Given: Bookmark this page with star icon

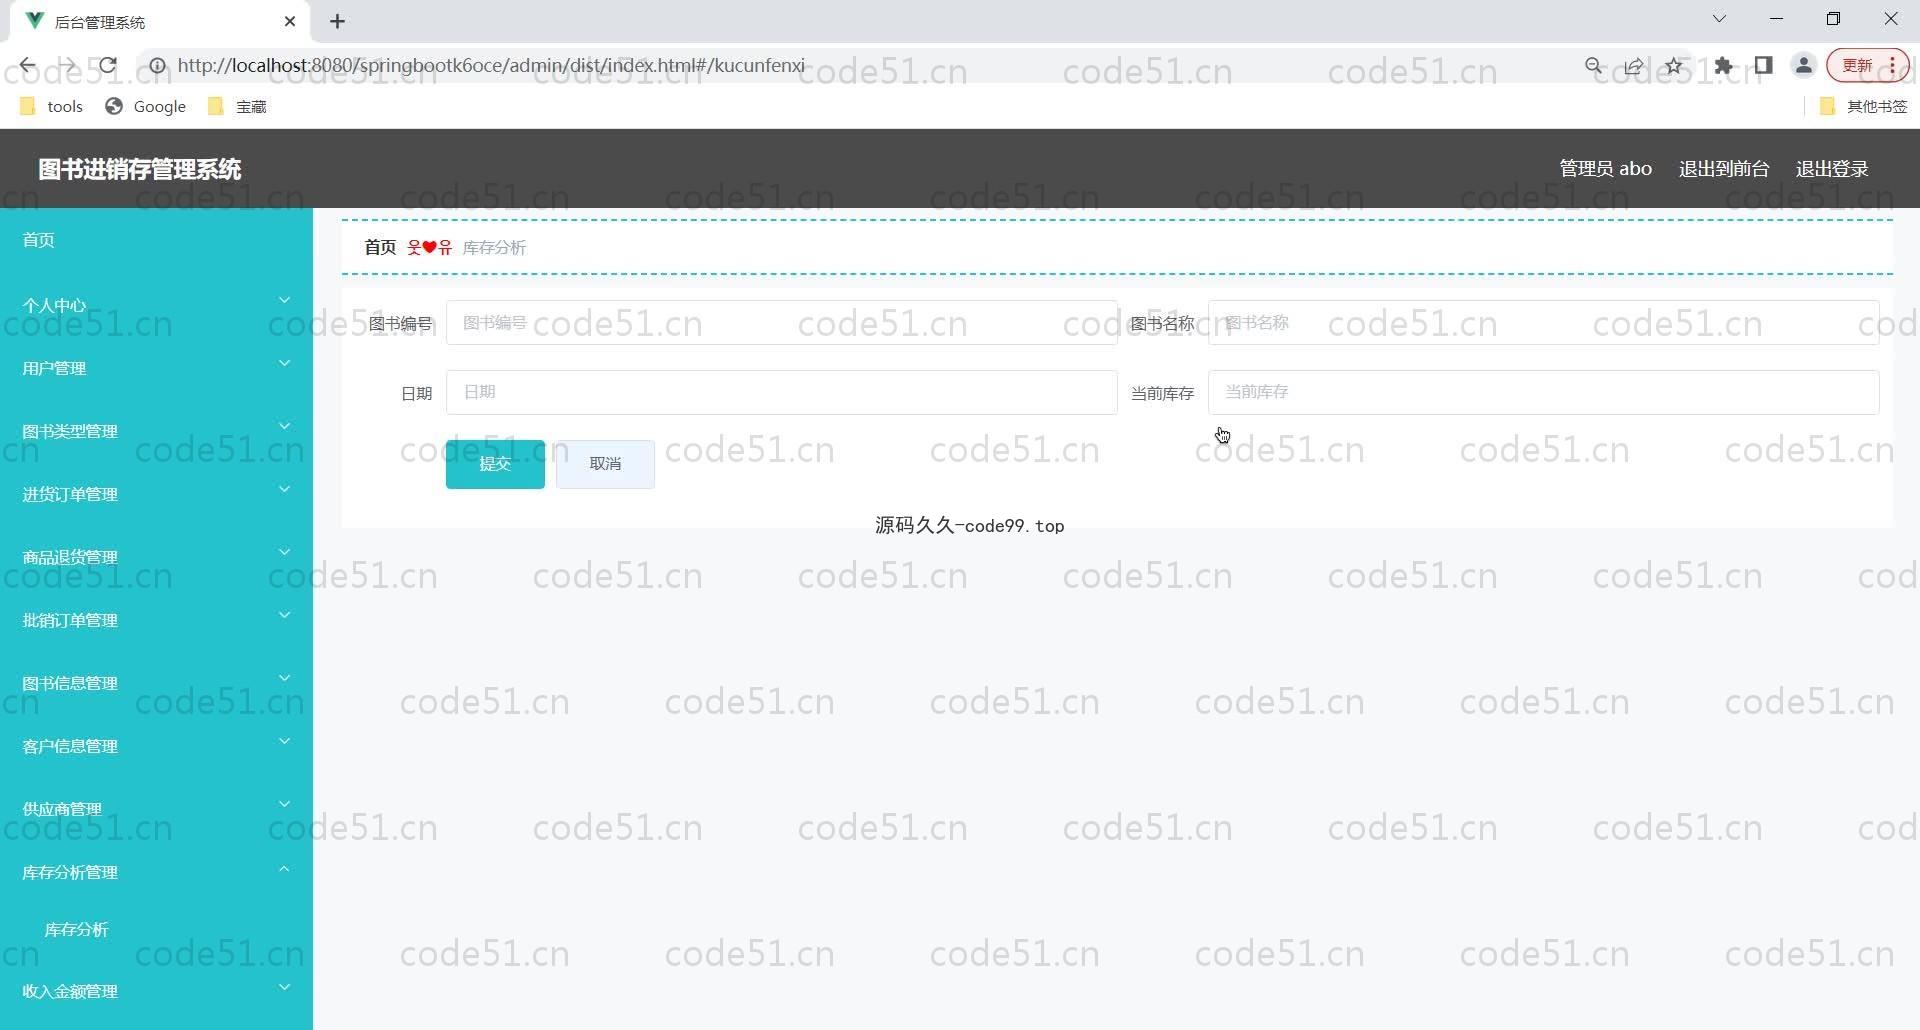Looking at the screenshot, I should 1674,66.
